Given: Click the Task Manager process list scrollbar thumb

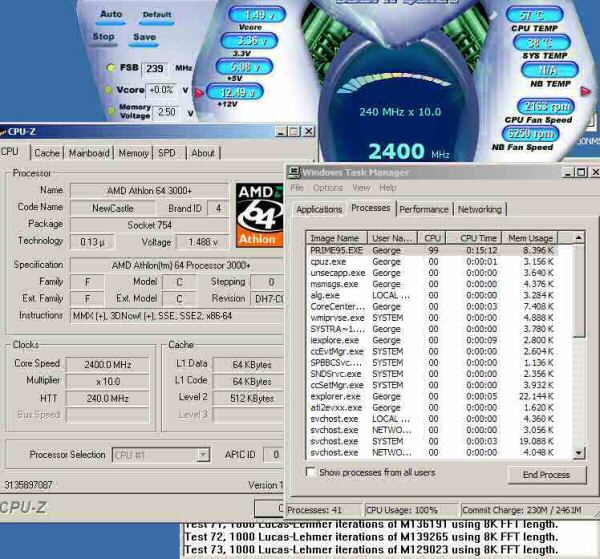Looking at the screenshot, I should pos(579,291).
